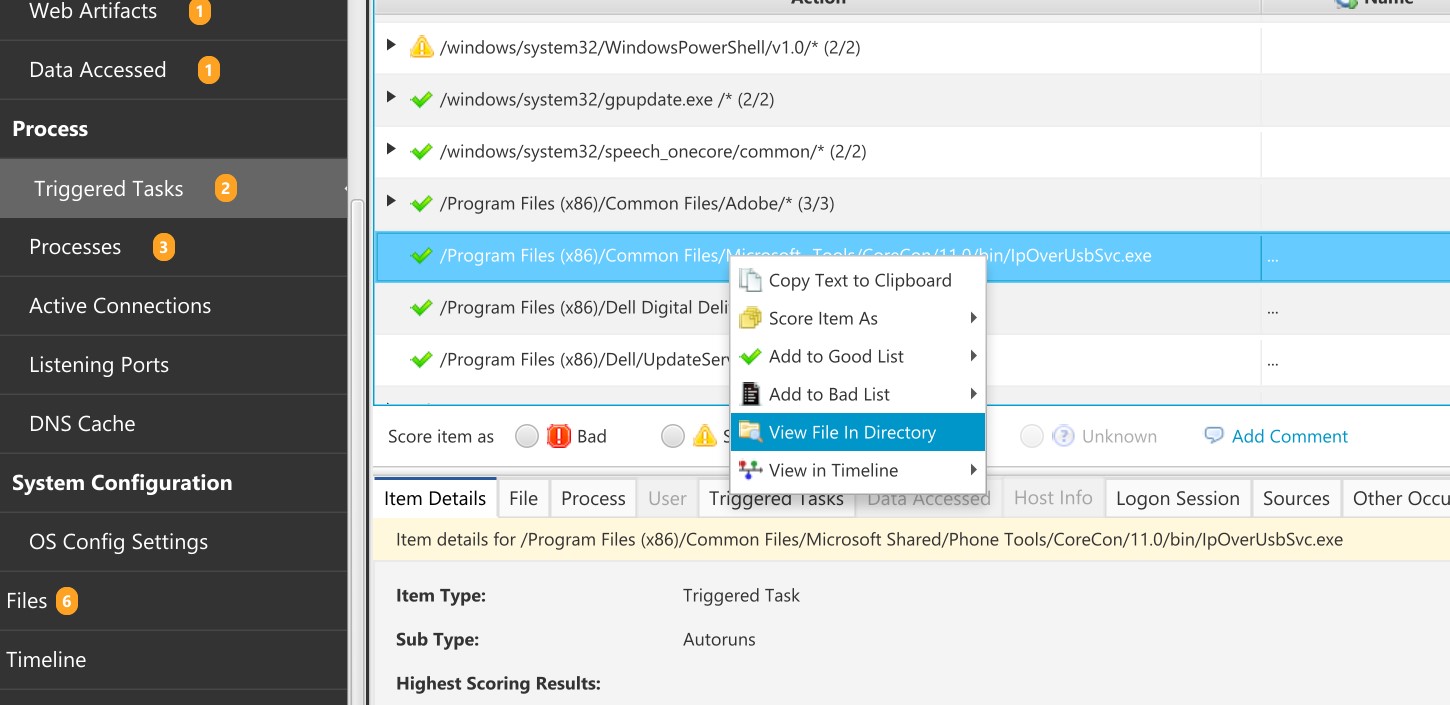Image resolution: width=1450 pixels, height=705 pixels.
Task: Open the Score Item As submenu arrow
Action: (975, 318)
